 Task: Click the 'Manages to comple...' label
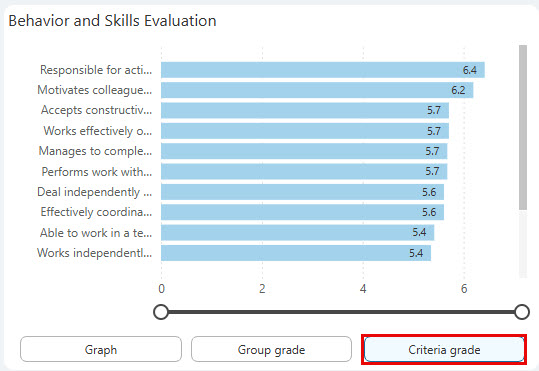click(95, 151)
